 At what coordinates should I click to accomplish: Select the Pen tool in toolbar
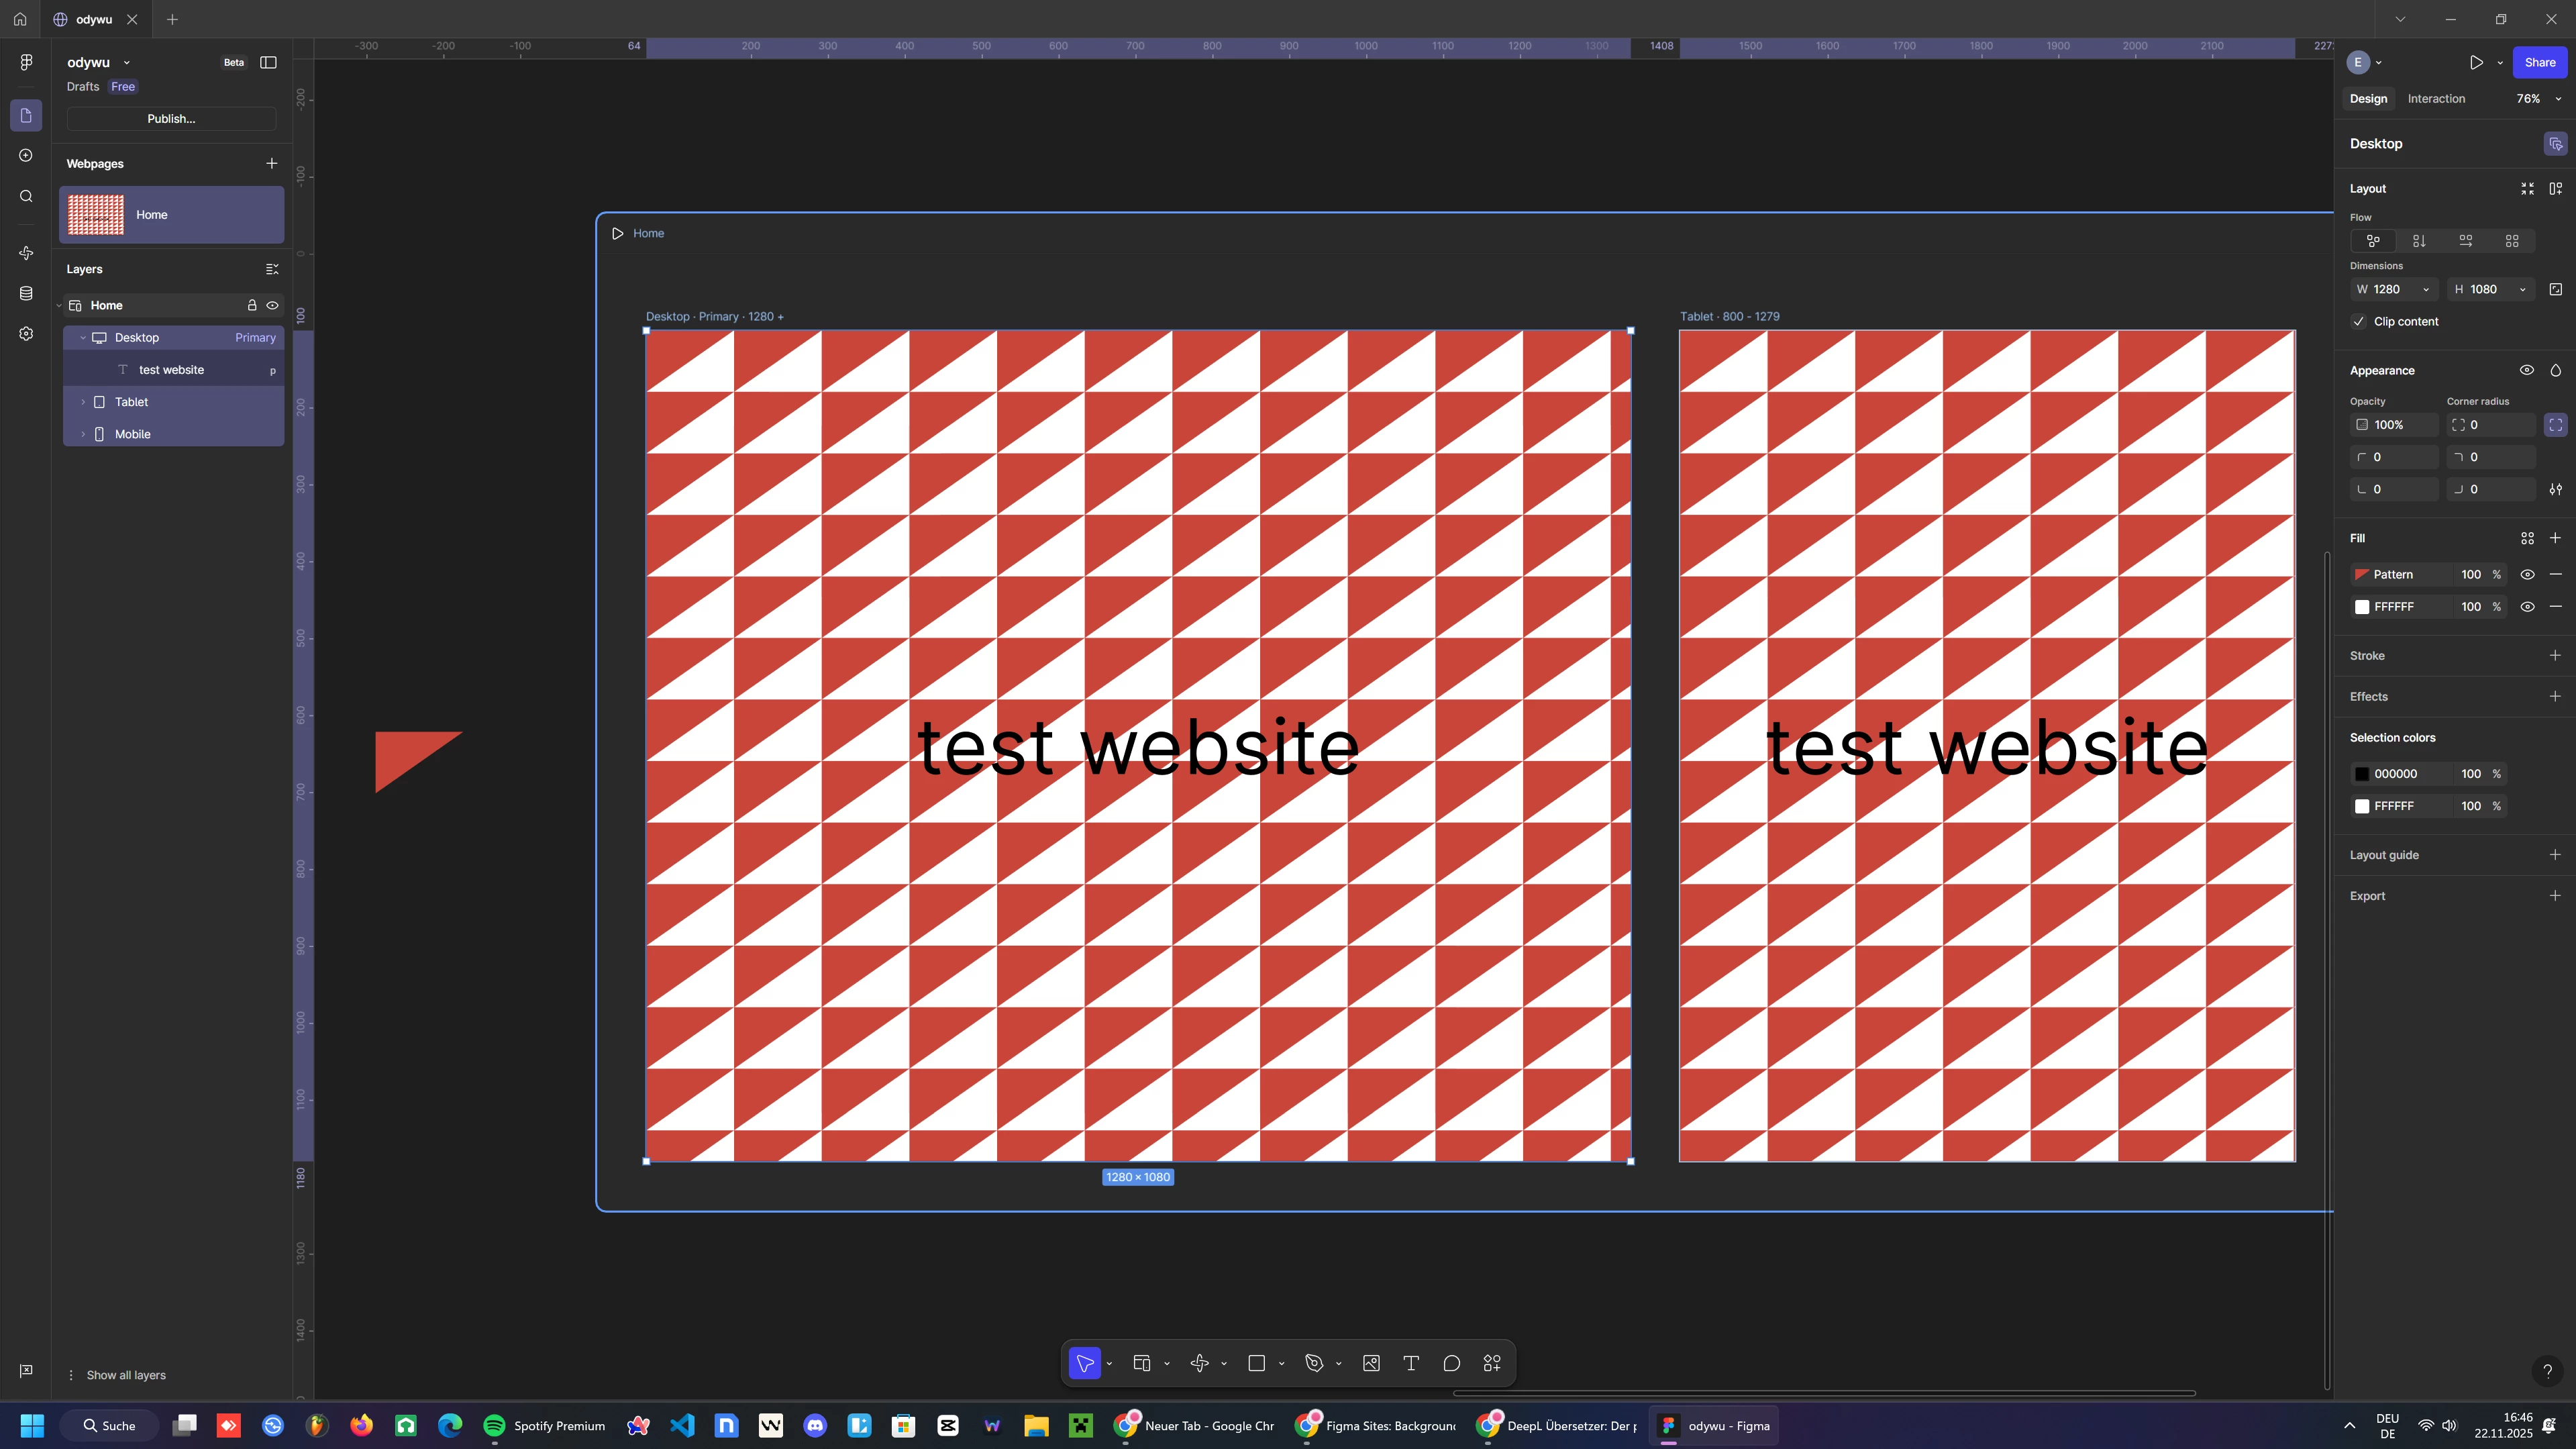click(1314, 1363)
